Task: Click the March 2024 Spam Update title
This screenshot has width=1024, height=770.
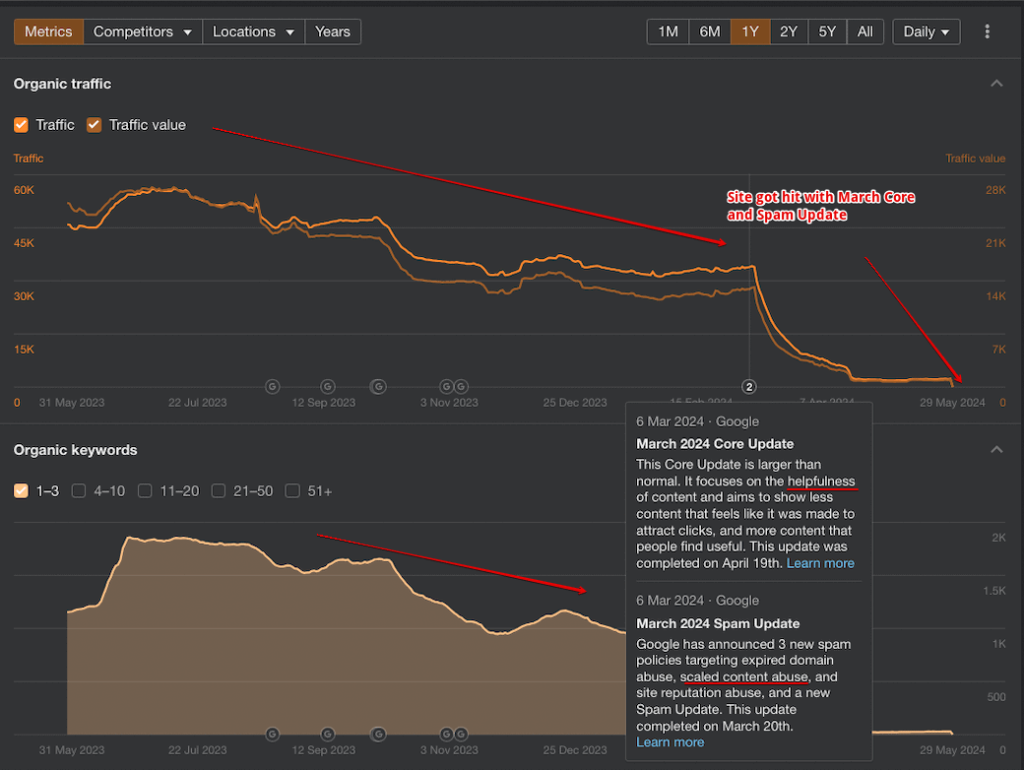Action: (718, 623)
